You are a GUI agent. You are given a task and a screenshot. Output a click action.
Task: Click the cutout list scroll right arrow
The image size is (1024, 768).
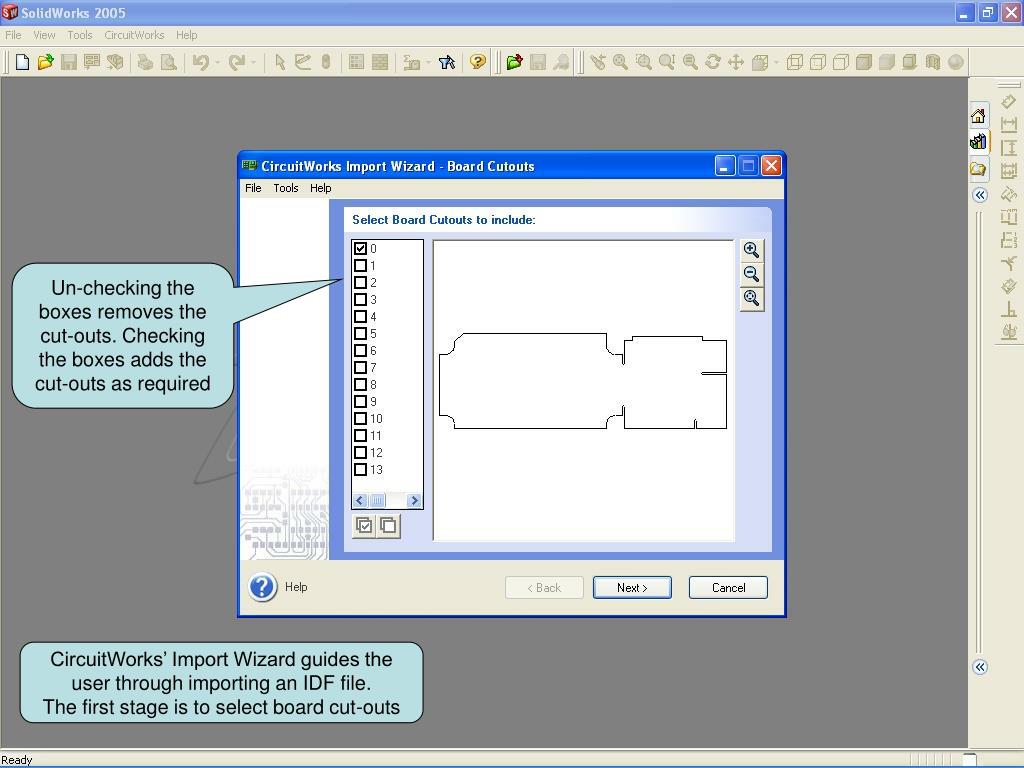tap(414, 501)
